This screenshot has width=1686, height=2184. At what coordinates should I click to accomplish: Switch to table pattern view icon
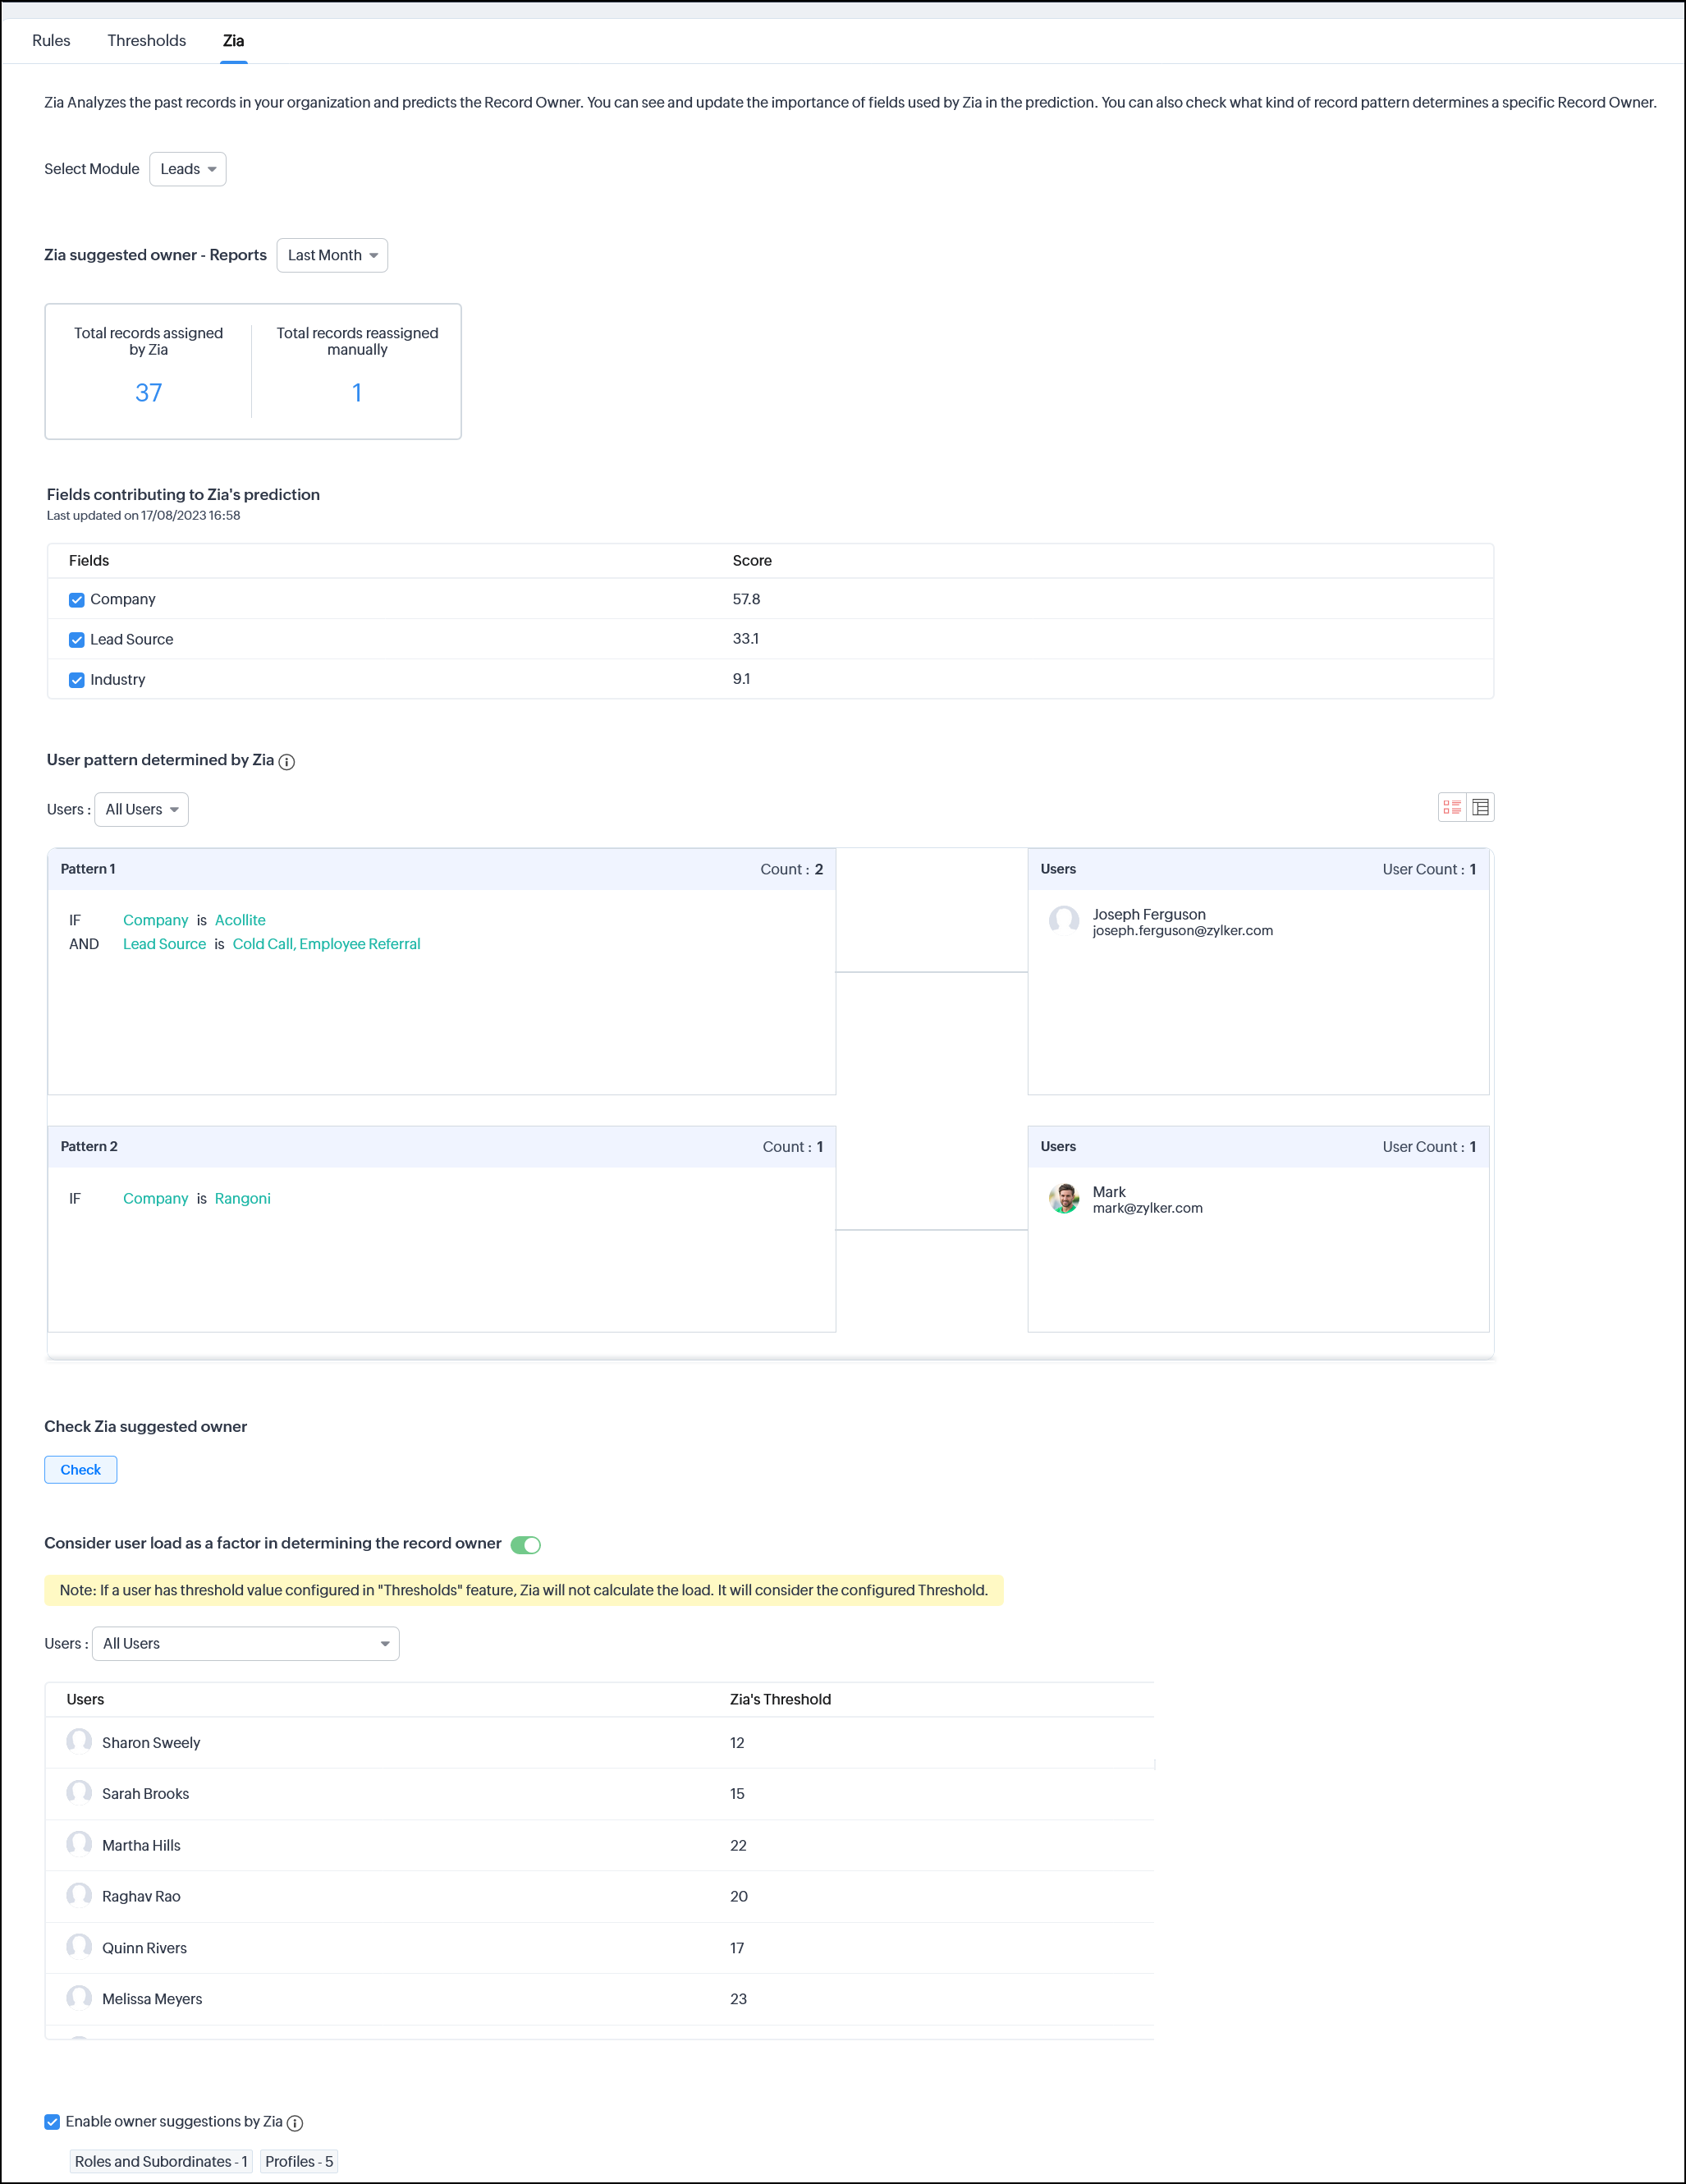(1480, 807)
